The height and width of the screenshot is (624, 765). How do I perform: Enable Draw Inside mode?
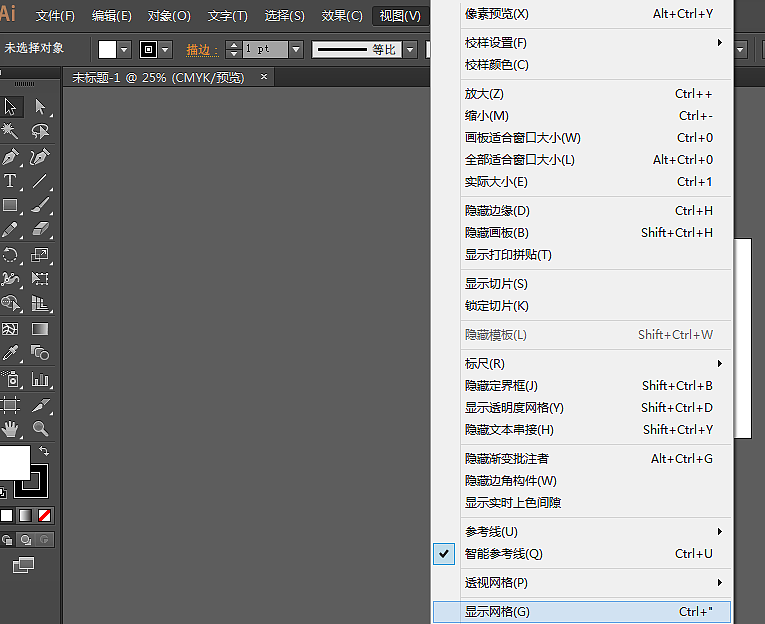tap(44, 540)
